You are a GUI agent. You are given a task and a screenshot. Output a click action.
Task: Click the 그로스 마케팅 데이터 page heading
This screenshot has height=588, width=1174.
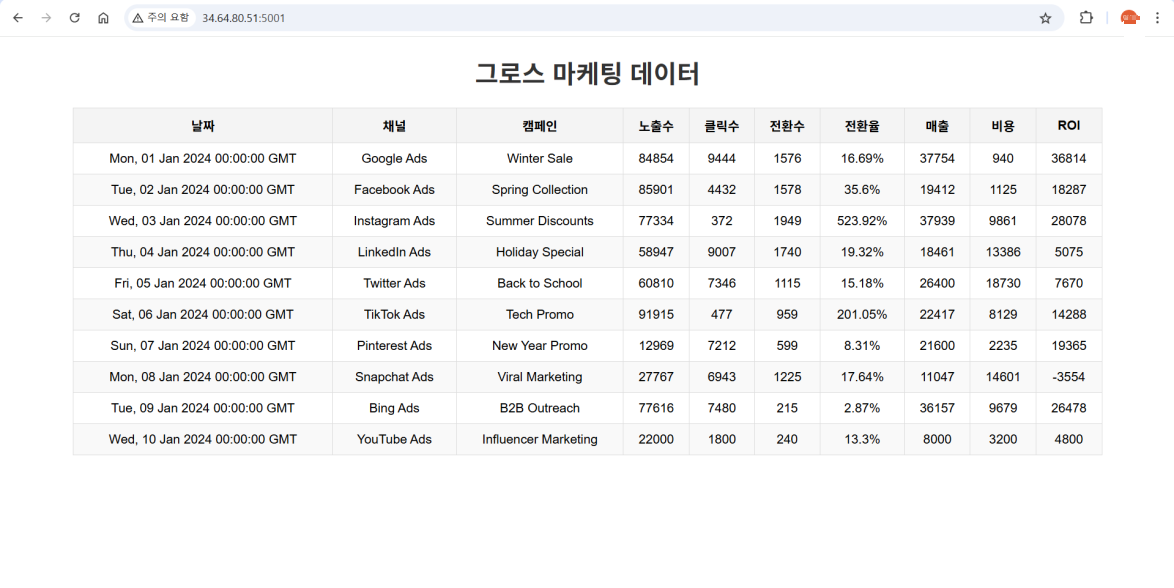587,74
